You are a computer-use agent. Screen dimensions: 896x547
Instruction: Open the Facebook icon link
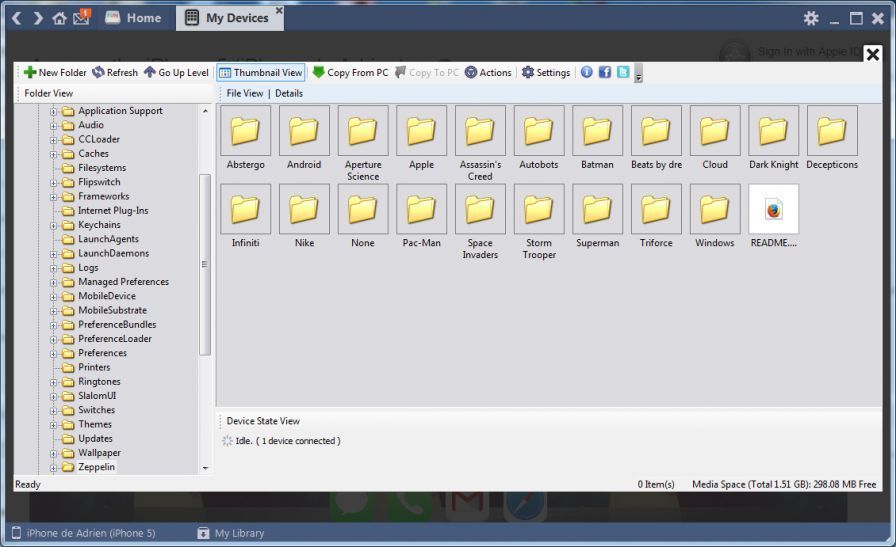pos(605,72)
